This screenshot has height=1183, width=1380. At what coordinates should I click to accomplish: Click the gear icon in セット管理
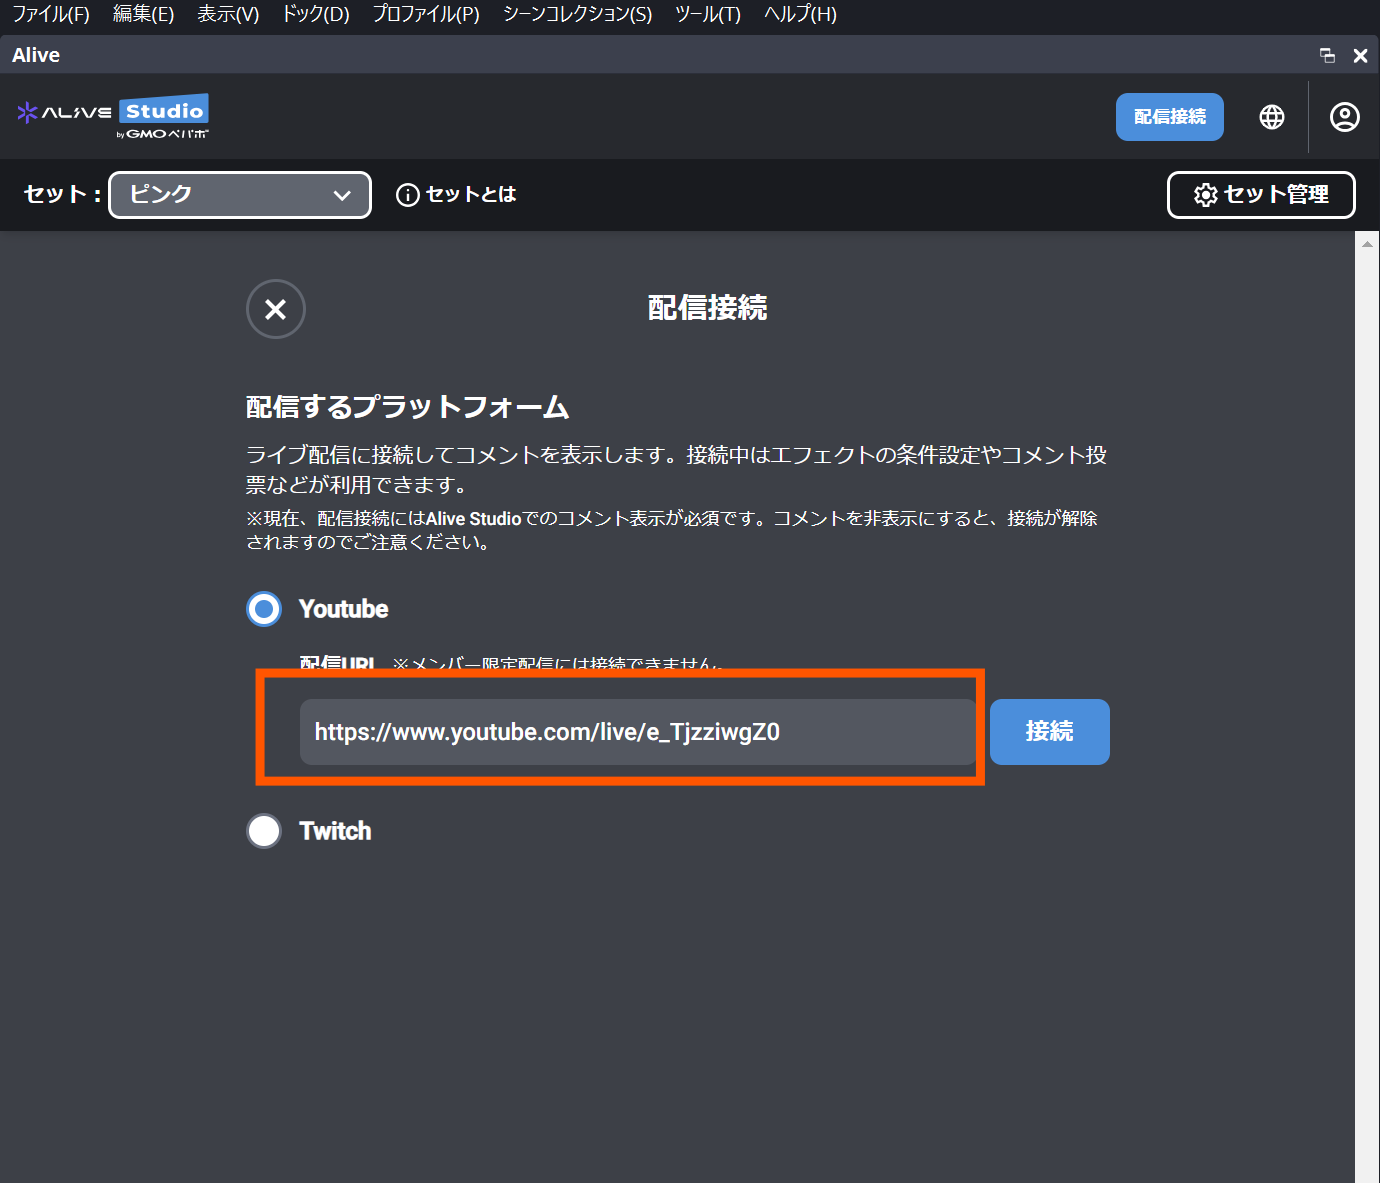point(1206,195)
